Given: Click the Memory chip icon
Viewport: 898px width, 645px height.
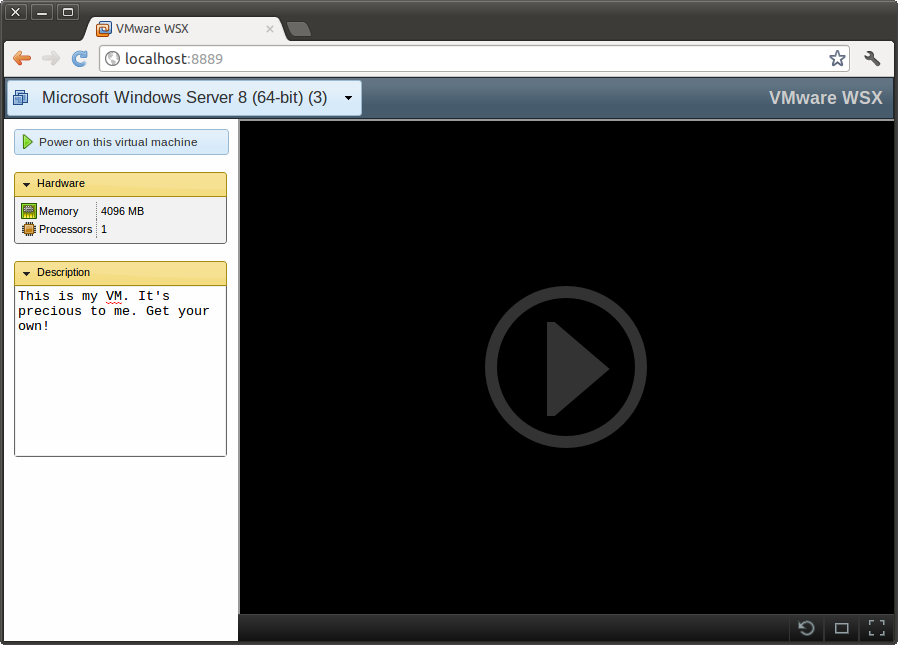Looking at the screenshot, I should (x=29, y=211).
